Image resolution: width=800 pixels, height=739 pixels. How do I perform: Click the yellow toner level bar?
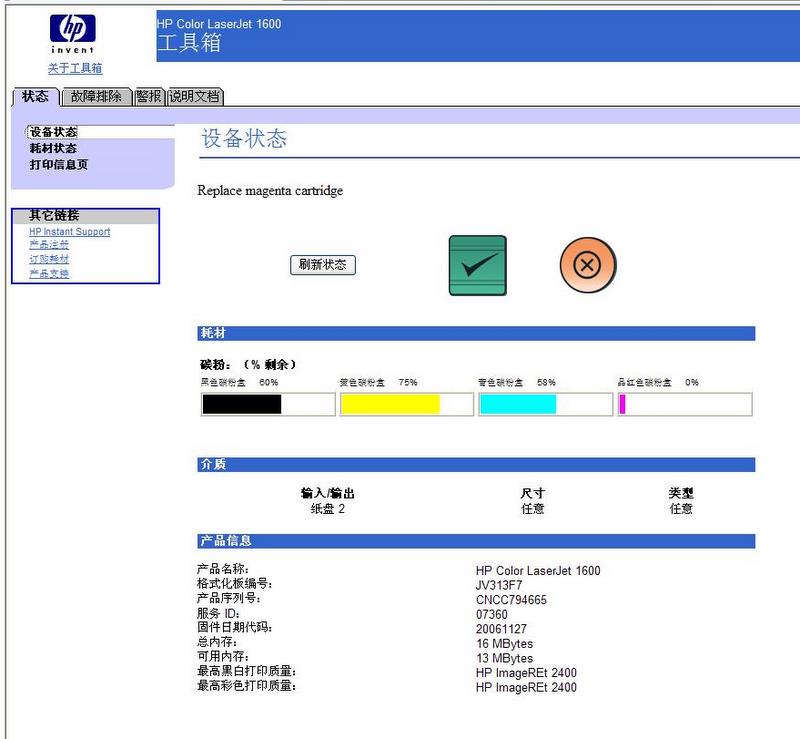407,404
